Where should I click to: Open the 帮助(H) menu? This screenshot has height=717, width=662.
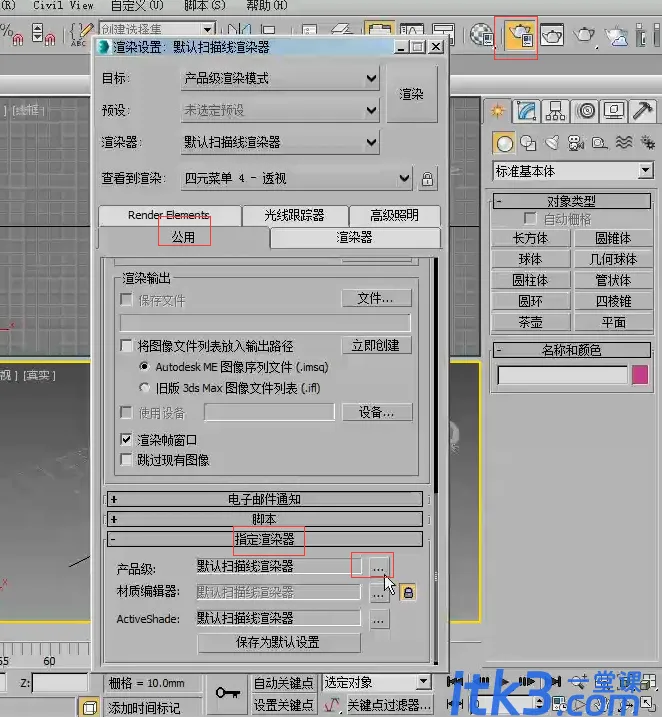[267, 6]
